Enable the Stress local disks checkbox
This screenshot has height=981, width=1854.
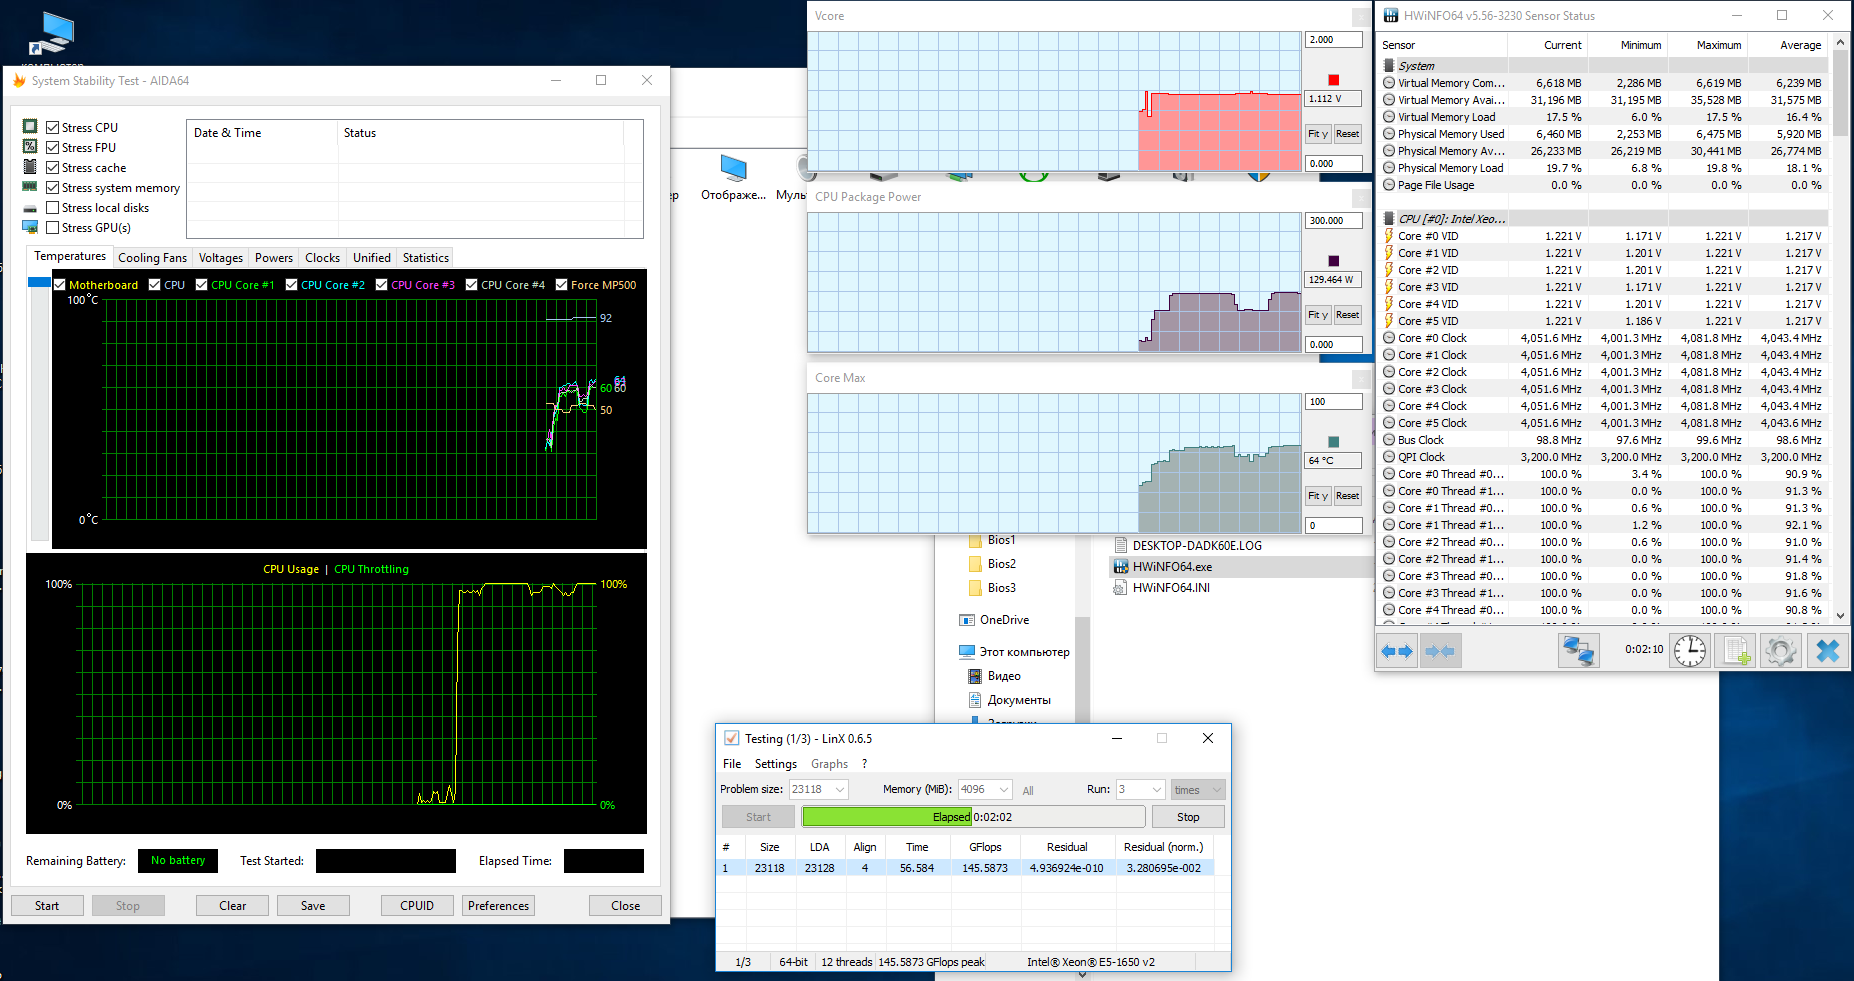pos(53,208)
